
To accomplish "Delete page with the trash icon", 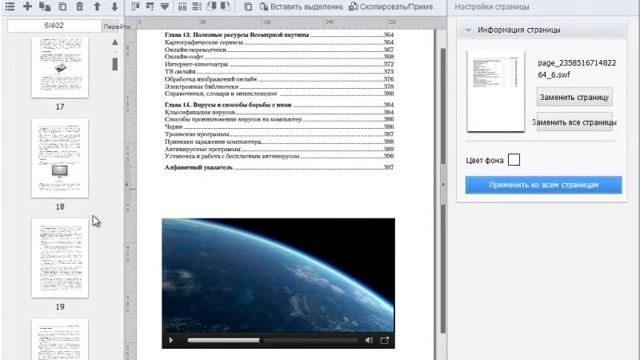I will coord(80,7).
